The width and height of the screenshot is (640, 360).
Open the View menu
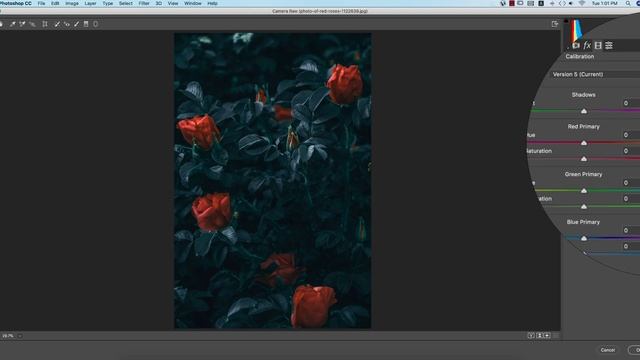tap(173, 3)
